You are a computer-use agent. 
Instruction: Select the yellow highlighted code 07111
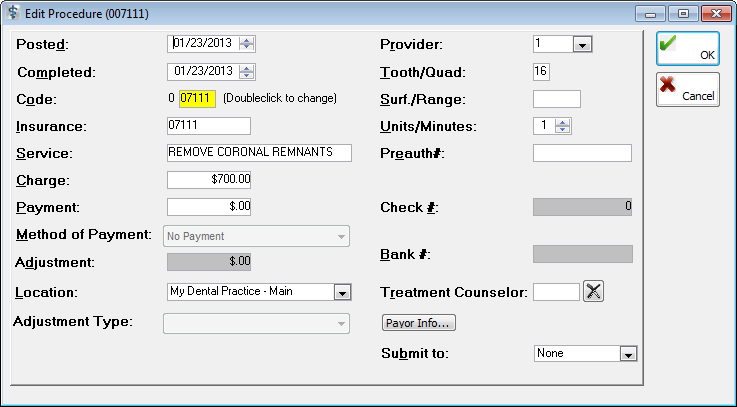click(x=197, y=99)
